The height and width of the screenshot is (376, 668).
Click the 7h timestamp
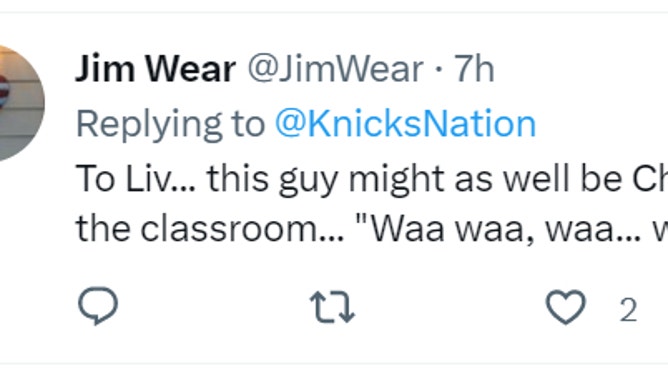click(474, 69)
